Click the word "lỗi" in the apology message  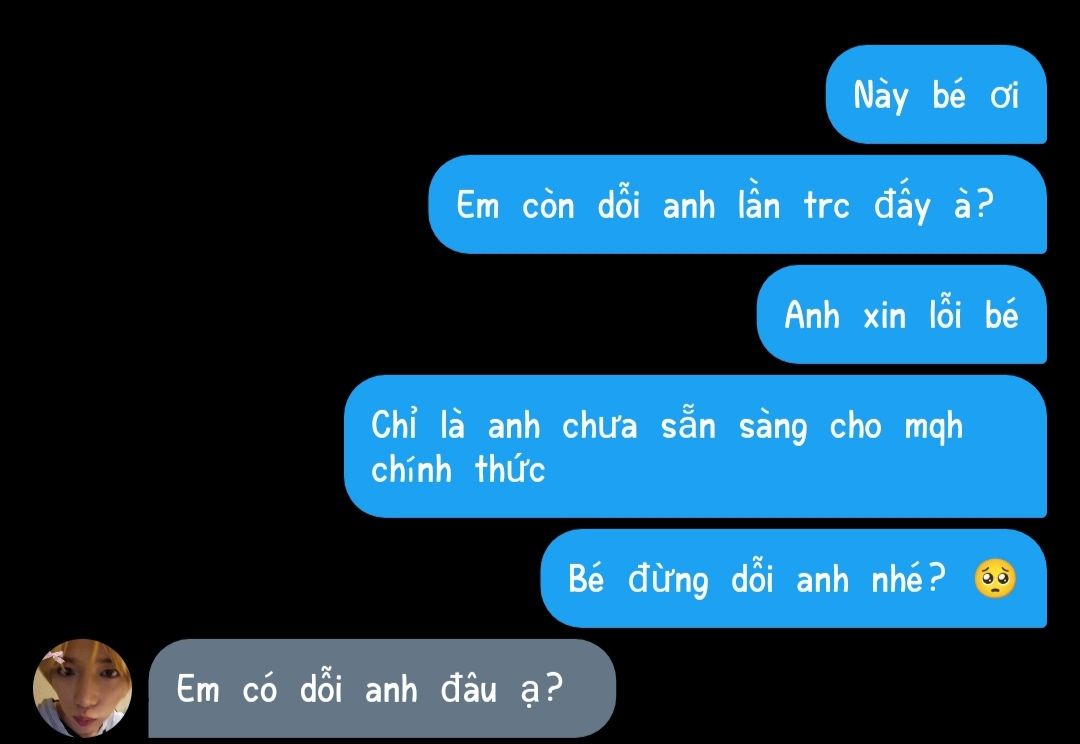[945, 313]
